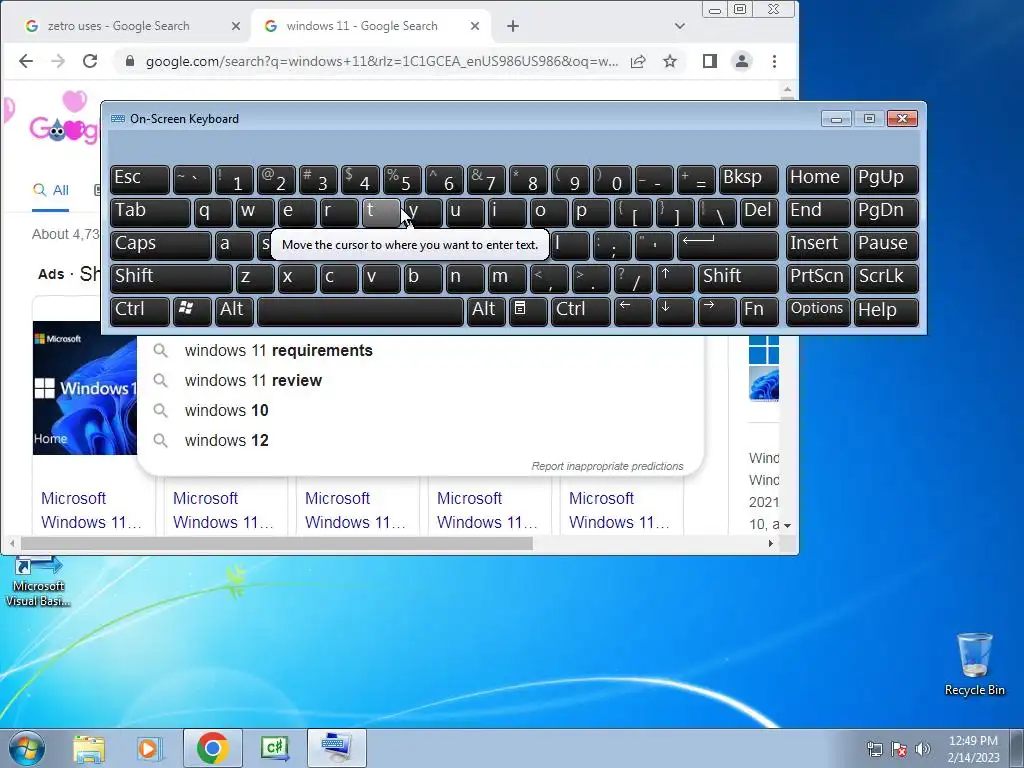Screen dimensions: 1024x768
Task: Switch to the zetro uses Google Search tab
Action: click(118, 26)
